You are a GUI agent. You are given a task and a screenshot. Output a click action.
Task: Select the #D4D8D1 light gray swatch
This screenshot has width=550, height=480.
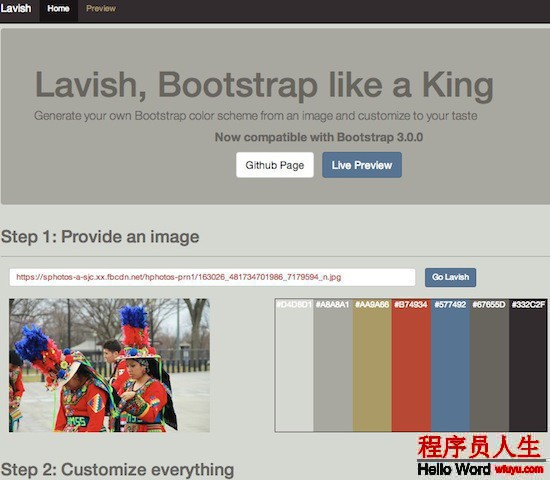[x=294, y=365]
